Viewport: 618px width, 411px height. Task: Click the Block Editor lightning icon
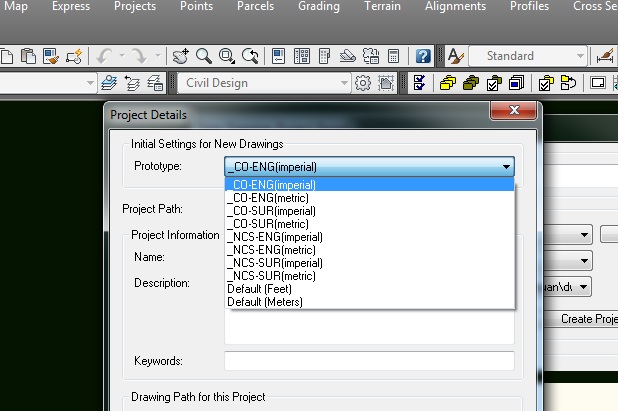click(x=74, y=56)
